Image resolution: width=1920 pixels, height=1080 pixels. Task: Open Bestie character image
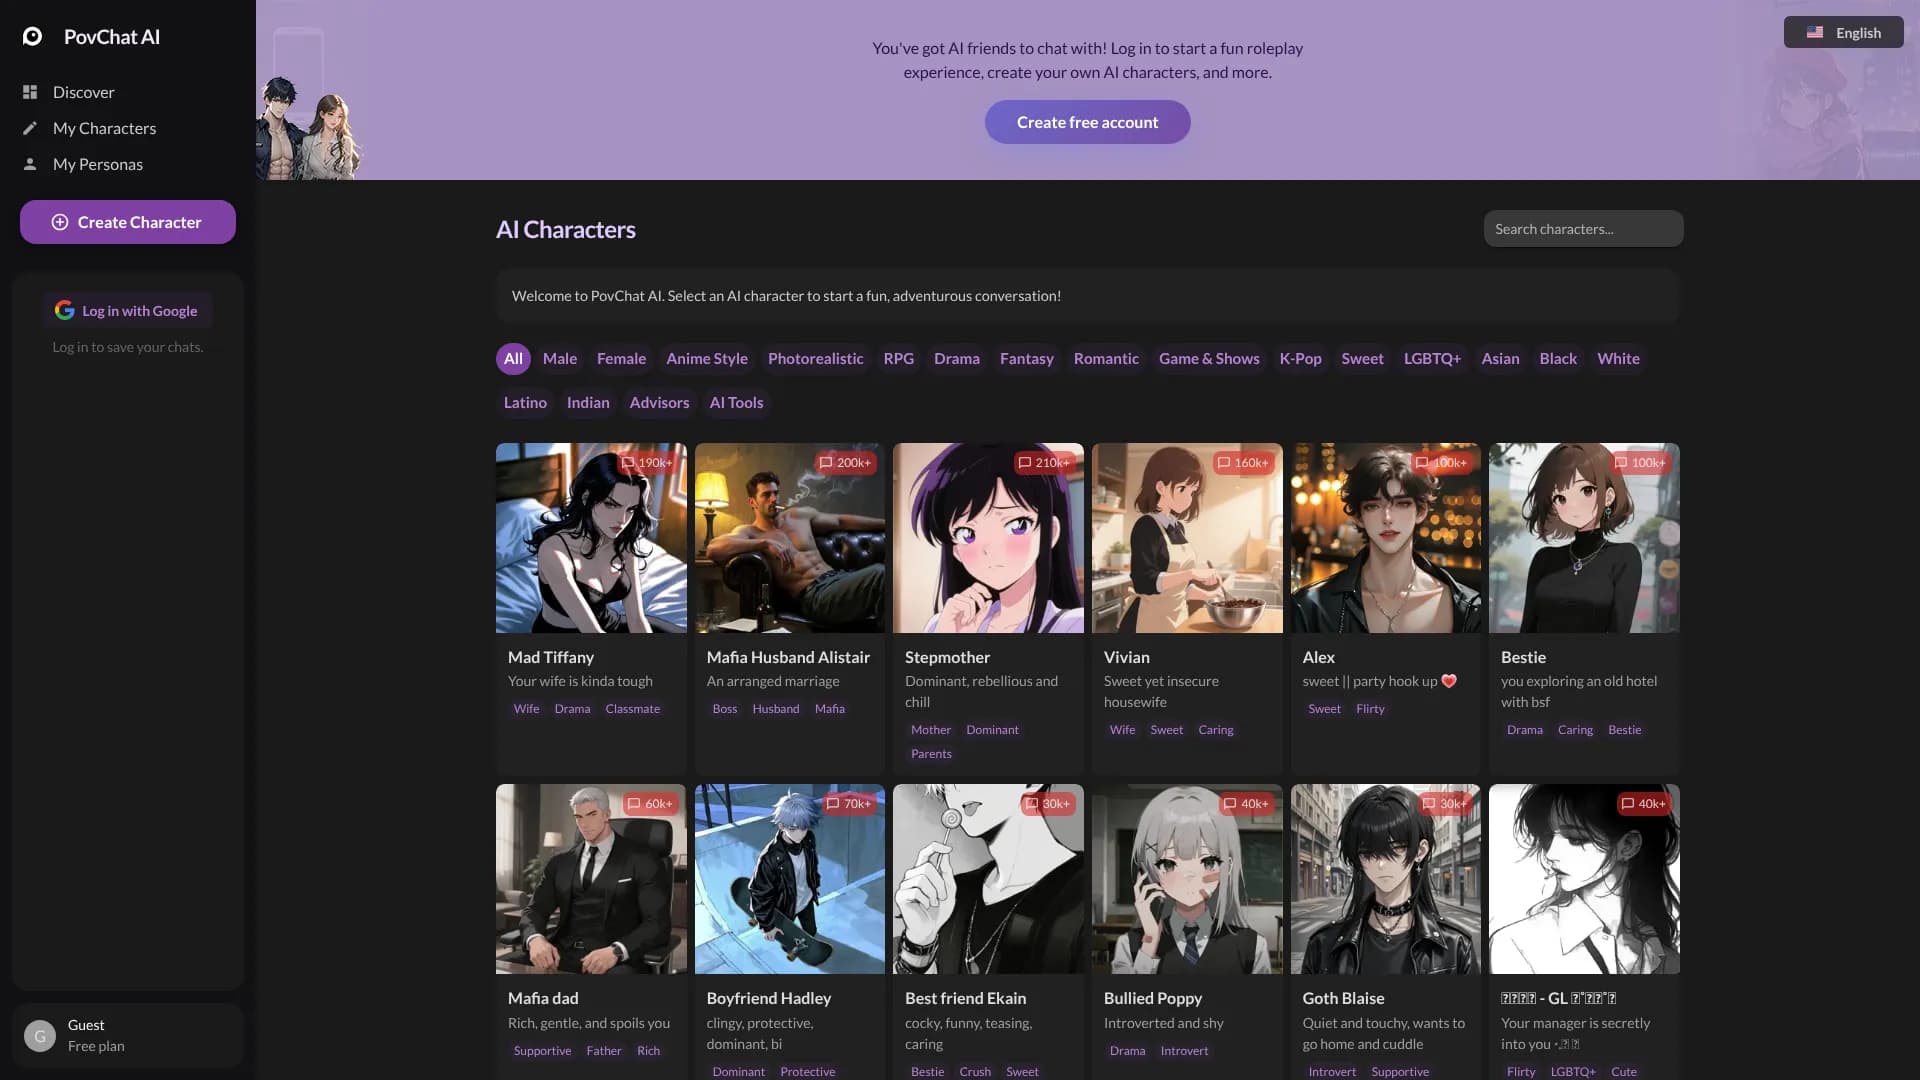tap(1584, 538)
